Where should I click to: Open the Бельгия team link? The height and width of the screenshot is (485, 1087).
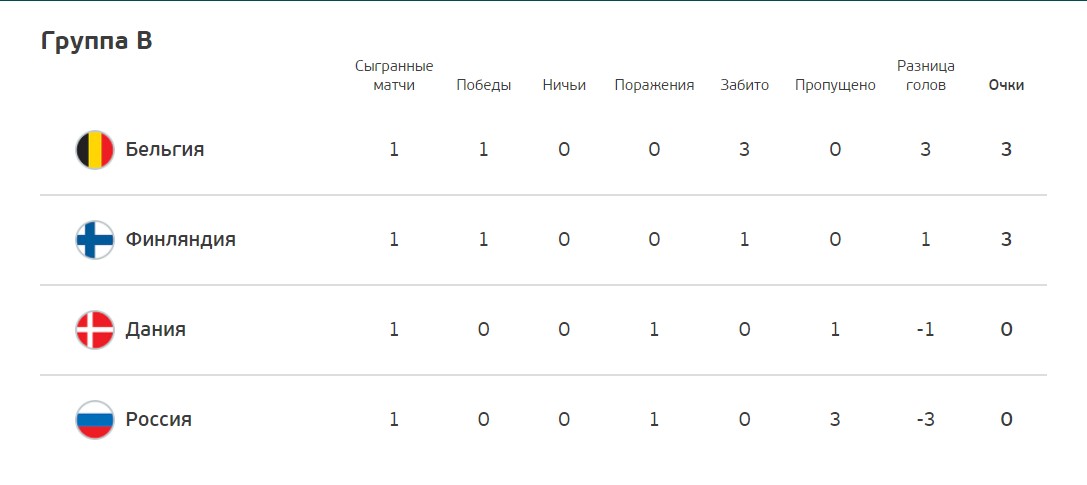165,150
